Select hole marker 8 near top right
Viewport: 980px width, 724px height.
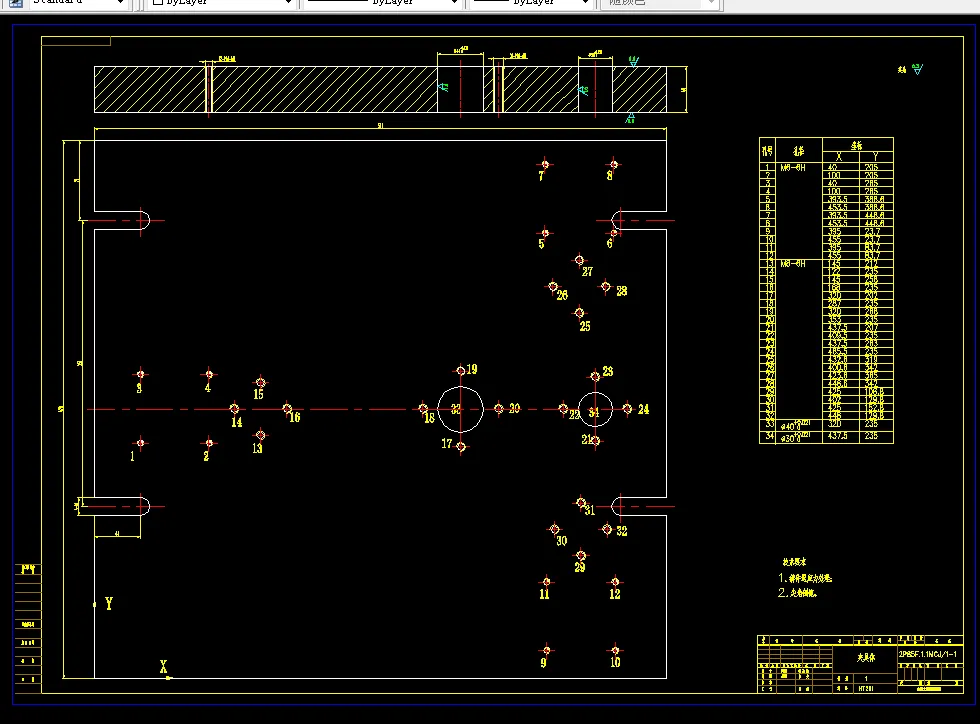pos(614,164)
